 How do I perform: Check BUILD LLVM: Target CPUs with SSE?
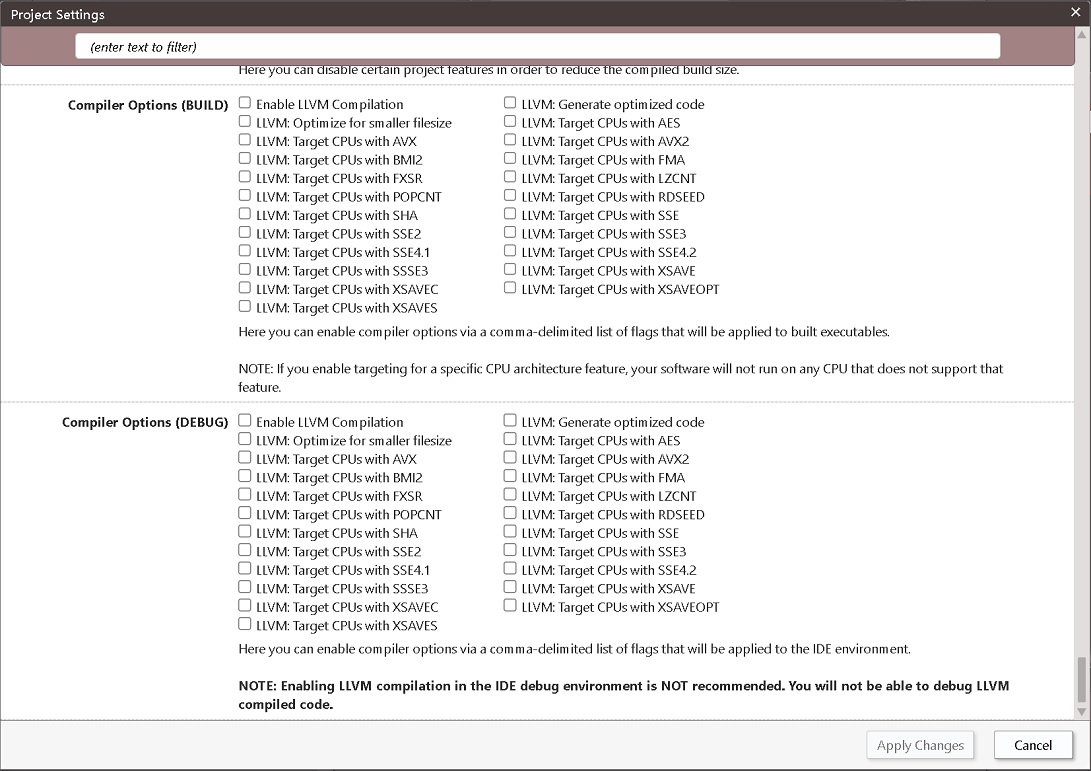(510, 214)
